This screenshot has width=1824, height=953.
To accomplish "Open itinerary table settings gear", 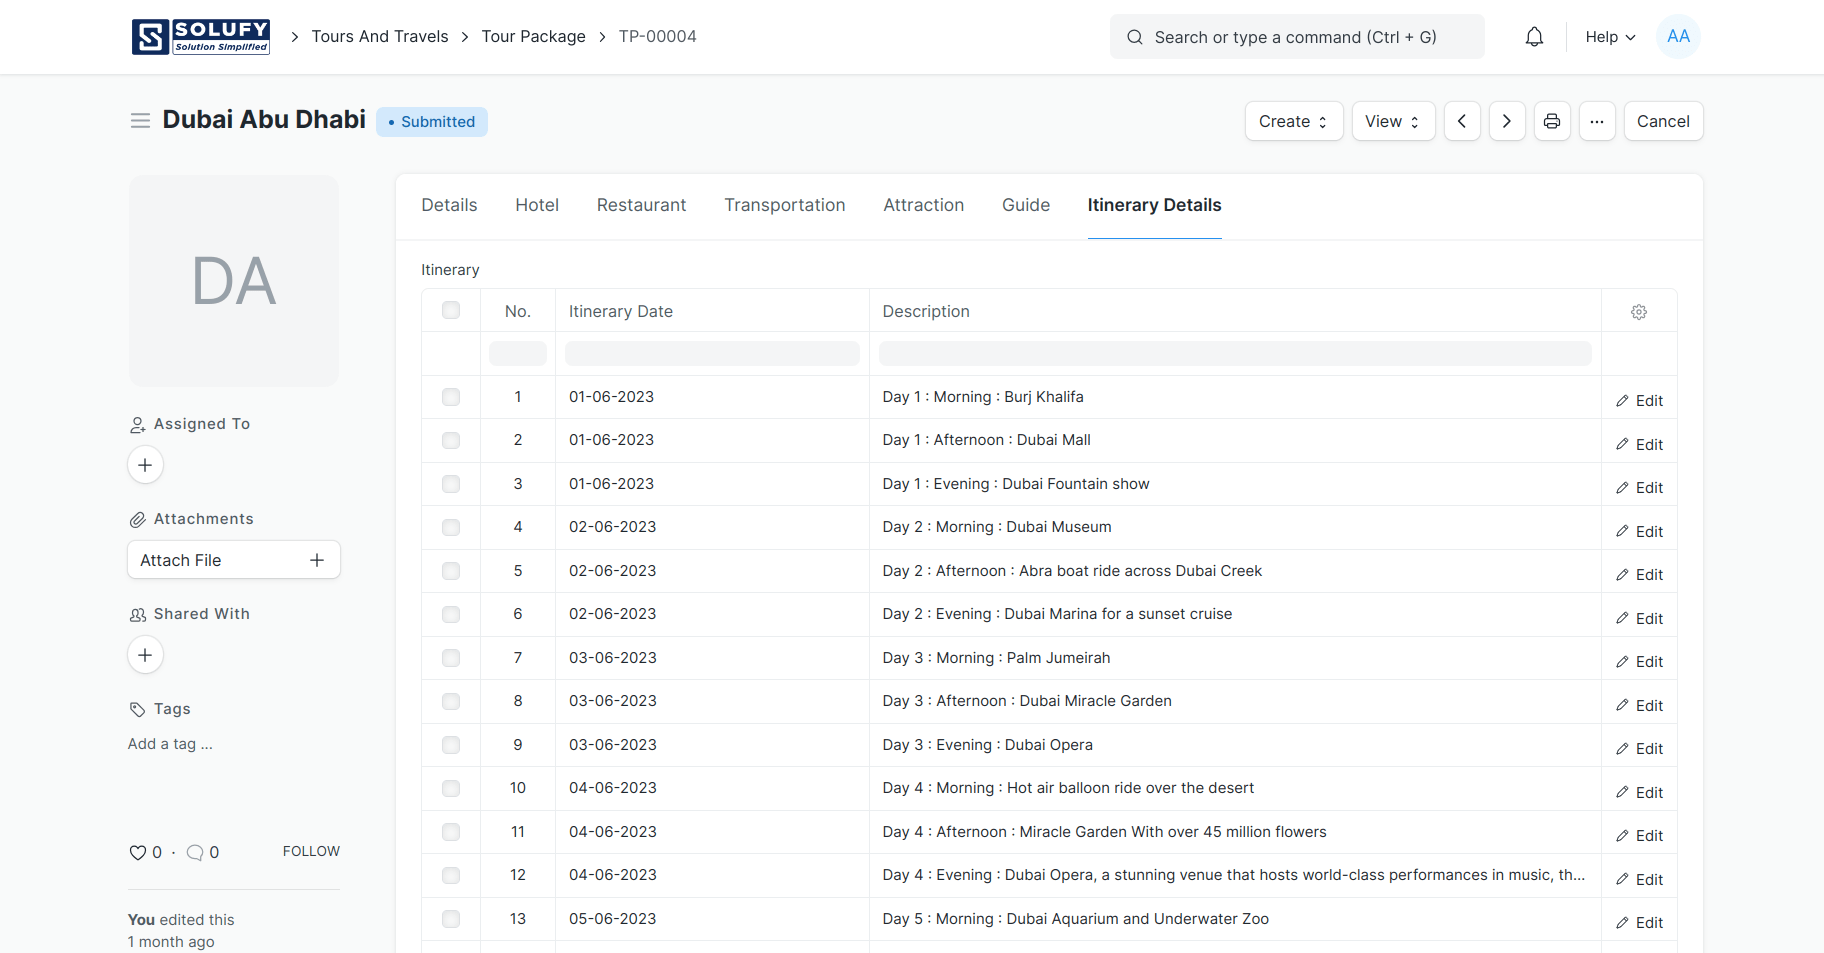I will click(1639, 312).
